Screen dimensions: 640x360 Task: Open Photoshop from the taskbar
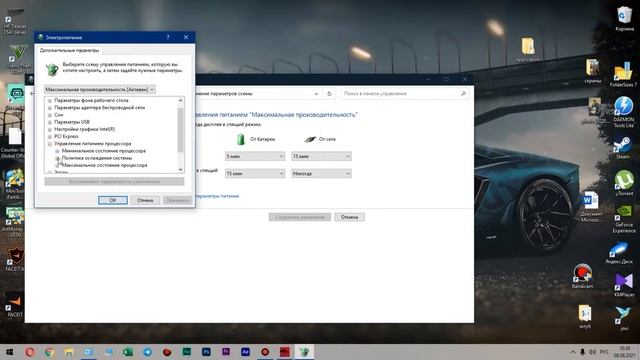(206, 352)
